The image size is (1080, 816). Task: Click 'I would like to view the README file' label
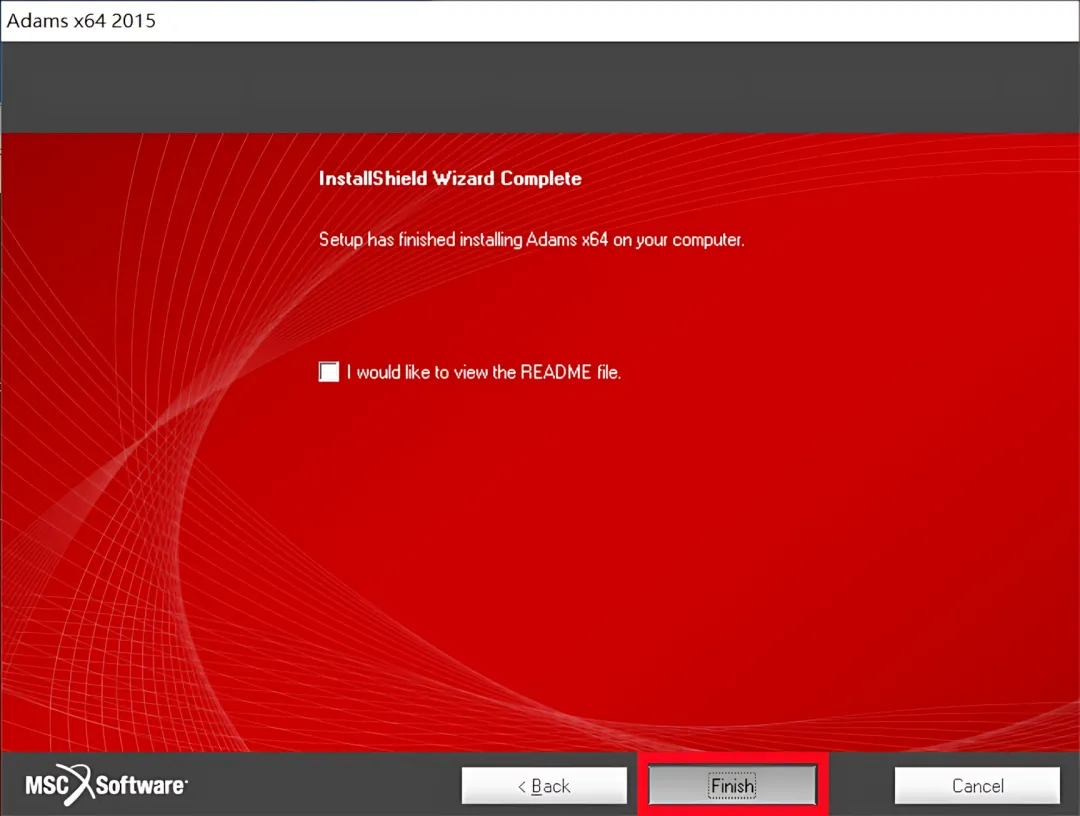484,373
